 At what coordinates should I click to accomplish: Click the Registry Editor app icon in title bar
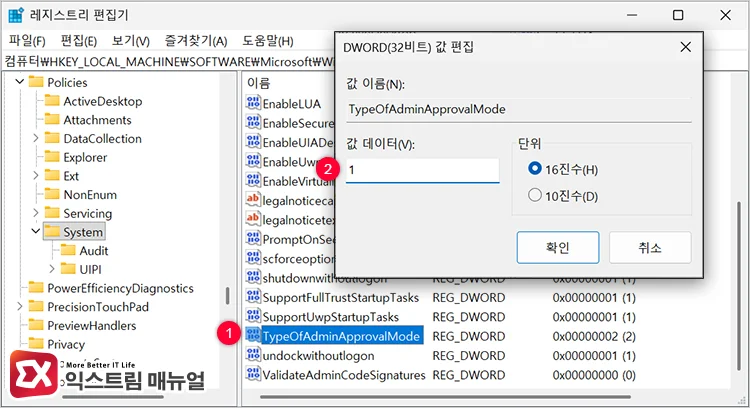[15, 15]
